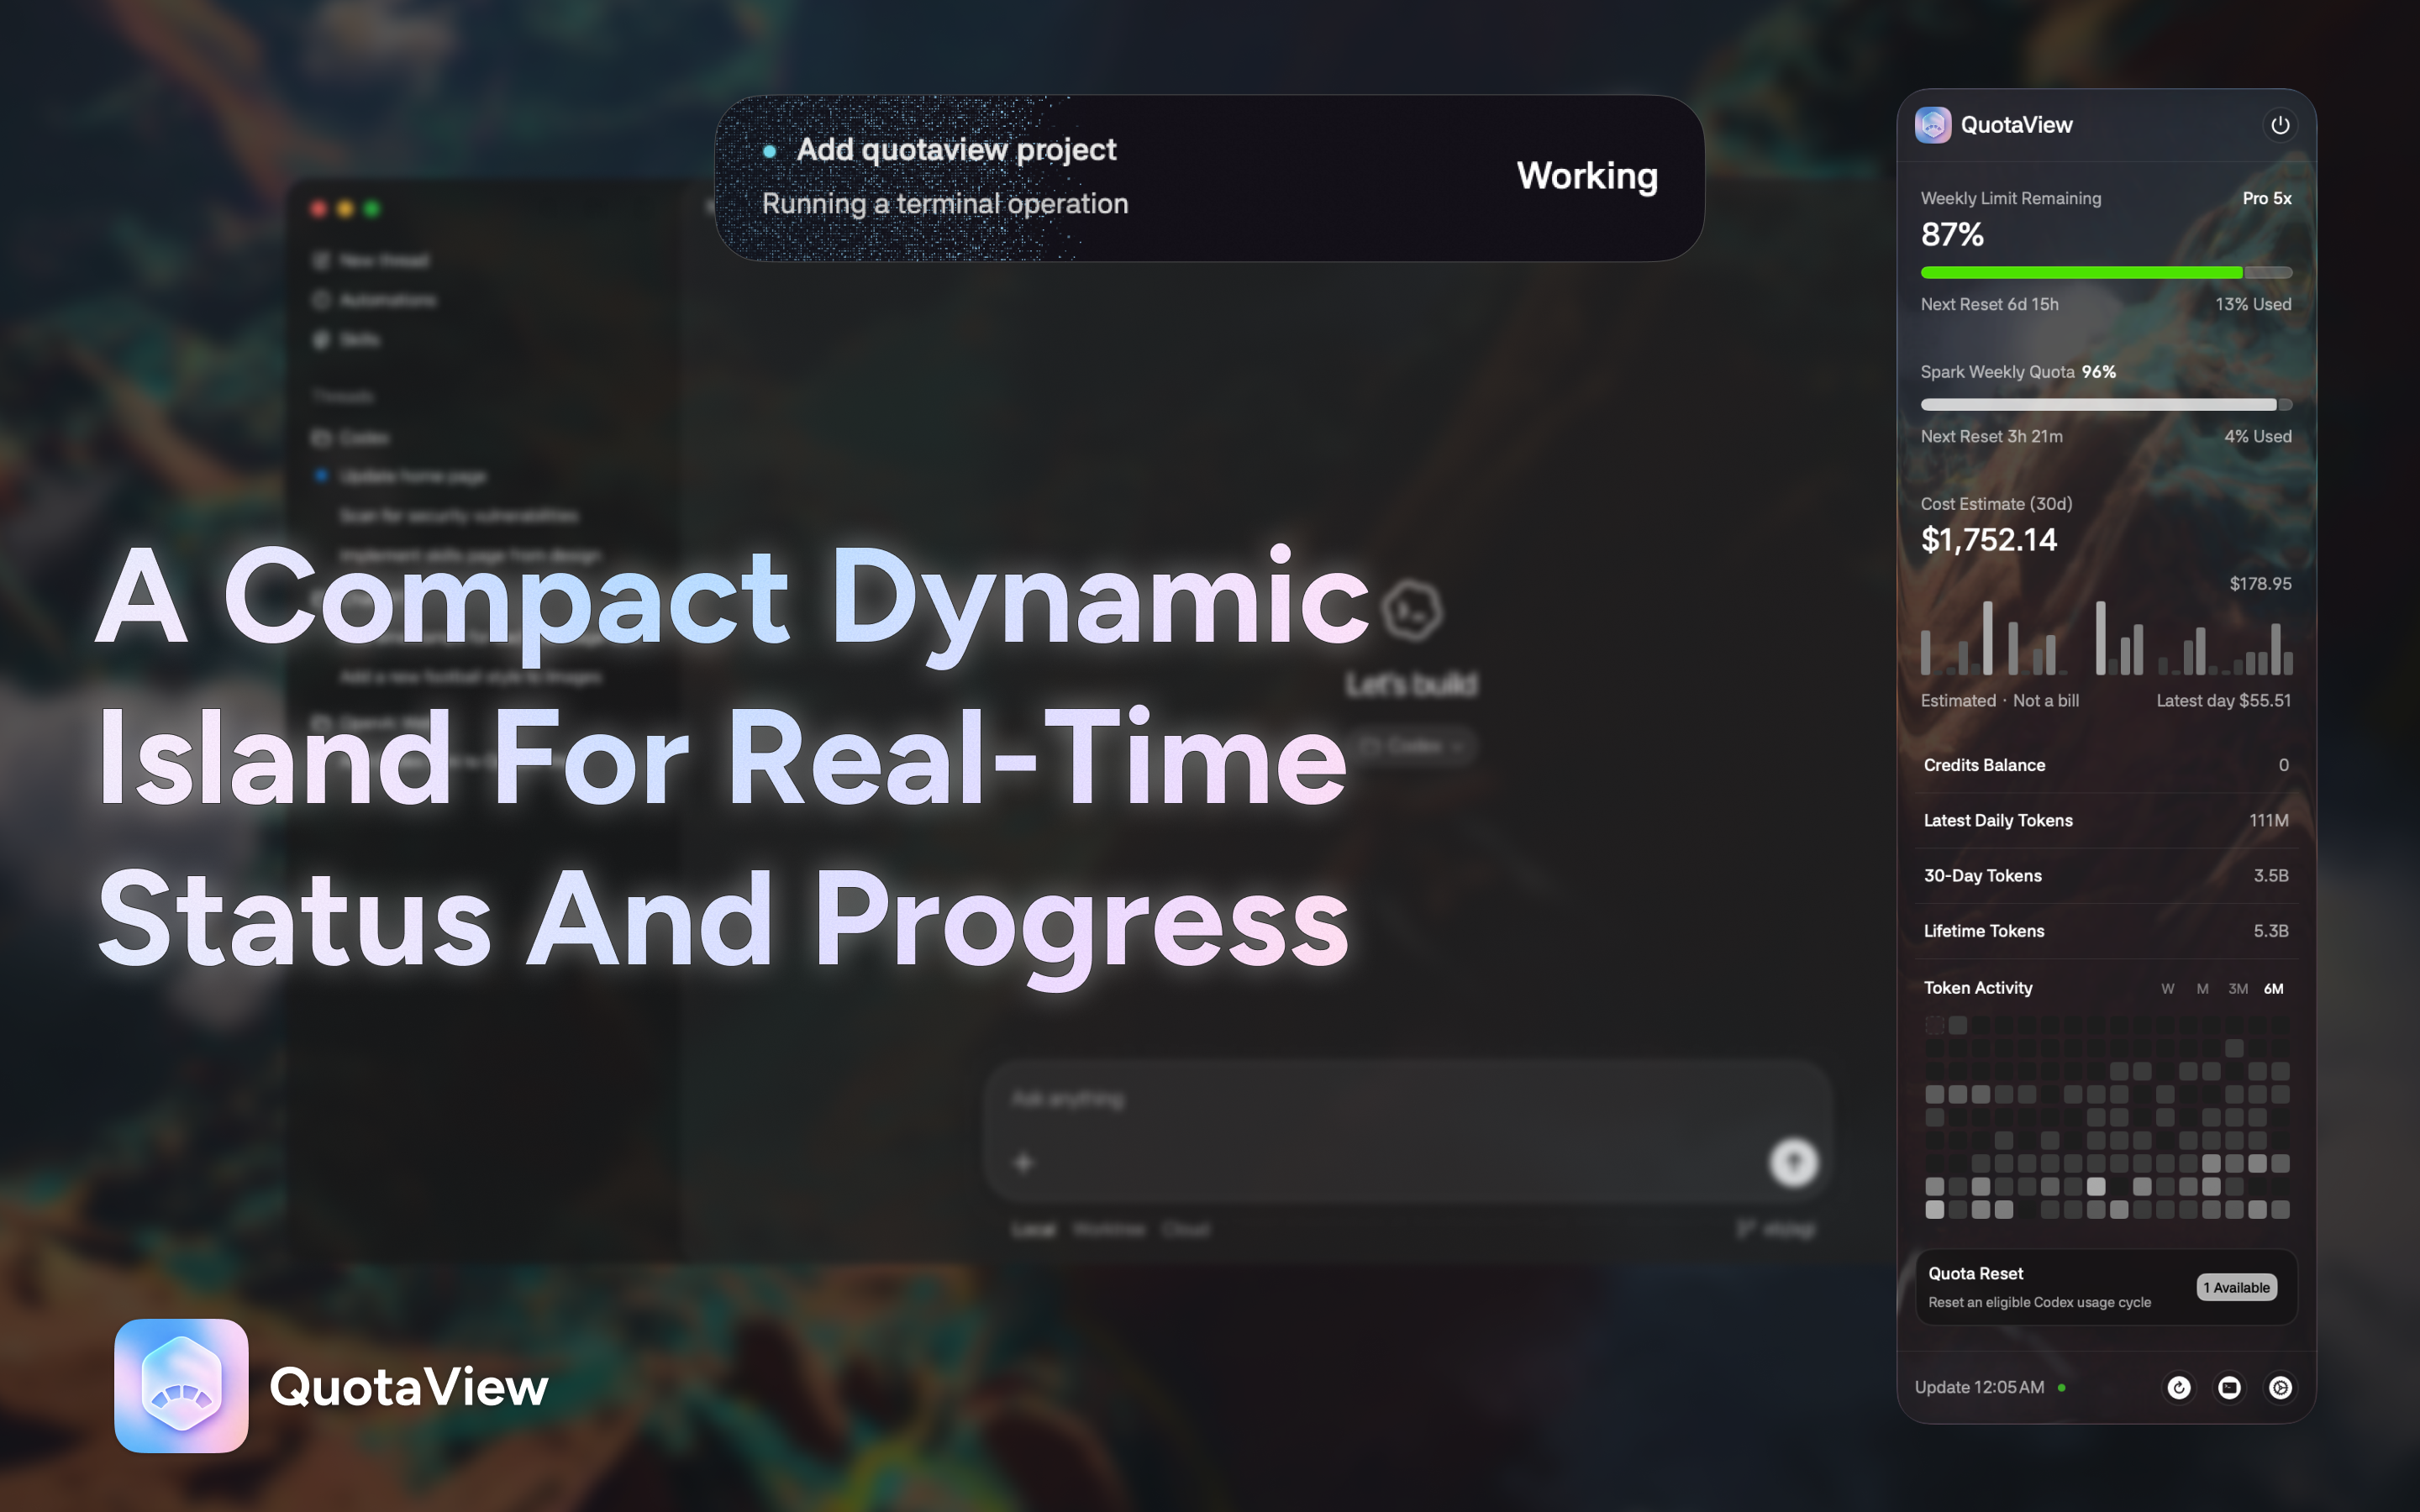
Task: Click the "$178.95" chart peak value
Action: pos(2260,584)
